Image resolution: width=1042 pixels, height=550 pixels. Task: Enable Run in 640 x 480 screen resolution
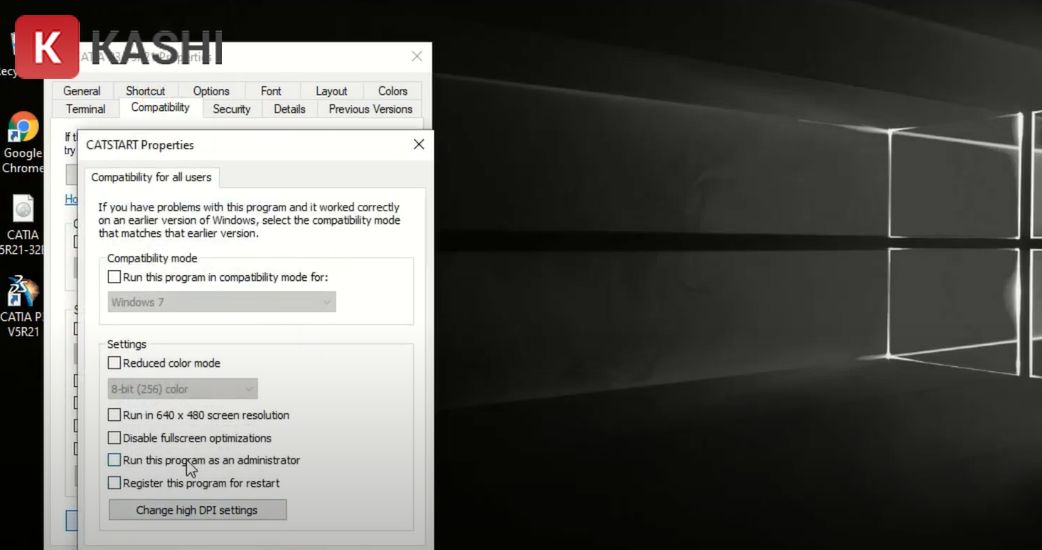tap(114, 415)
